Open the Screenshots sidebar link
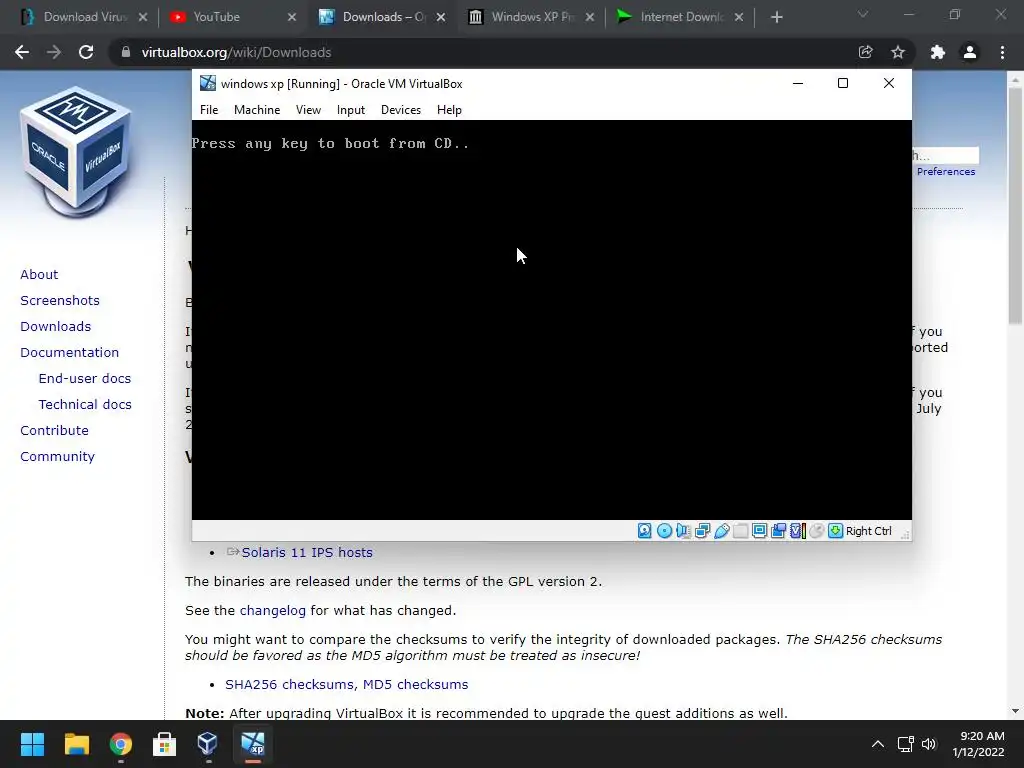1024x768 pixels. (60, 300)
